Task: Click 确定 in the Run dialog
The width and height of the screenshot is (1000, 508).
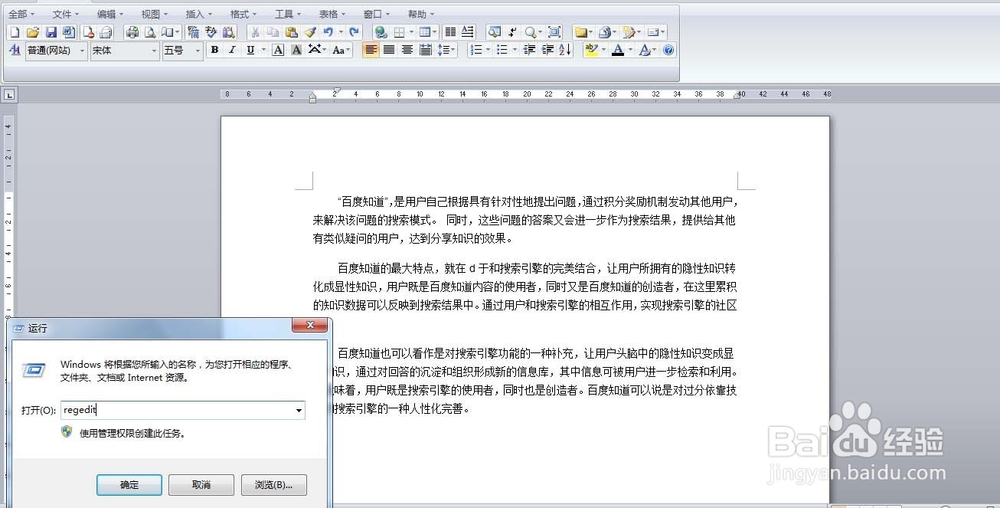Action: tap(129, 485)
